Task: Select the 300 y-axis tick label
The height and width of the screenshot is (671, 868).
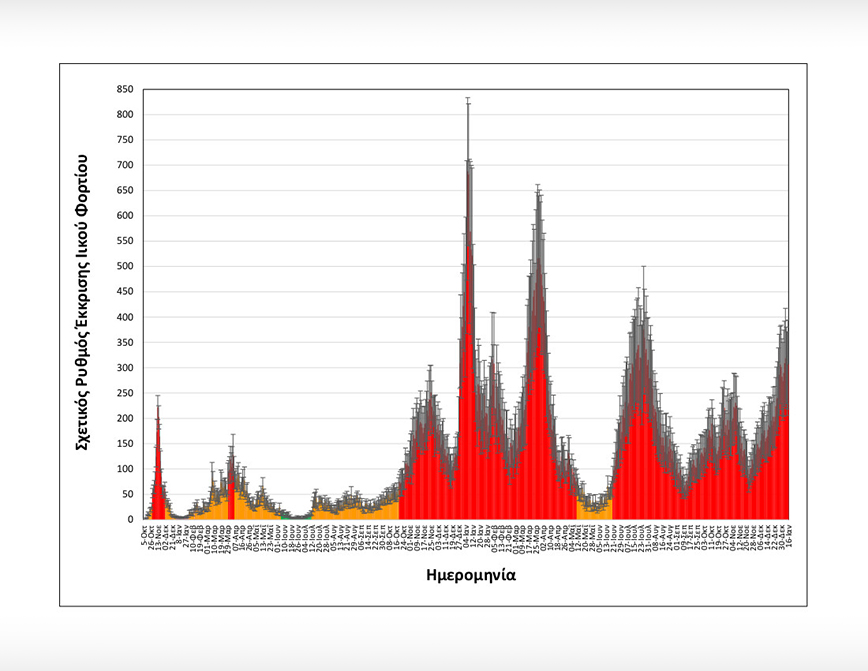Action: pos(125,368)
